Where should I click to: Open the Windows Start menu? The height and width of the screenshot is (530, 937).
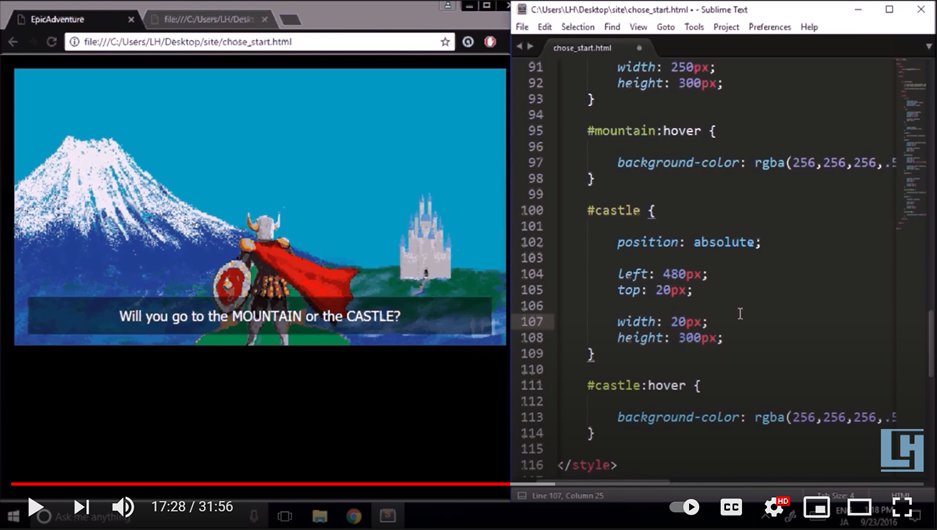[x=13, y=516]
